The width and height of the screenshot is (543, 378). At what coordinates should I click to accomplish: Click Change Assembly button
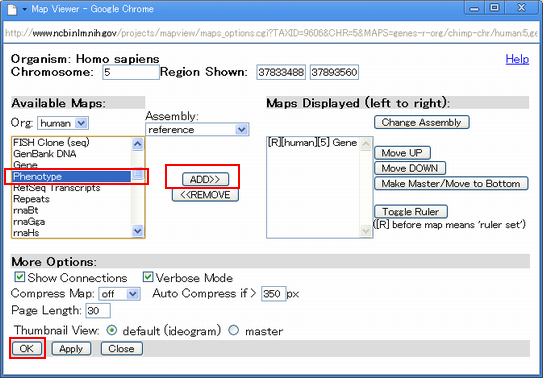421,123
